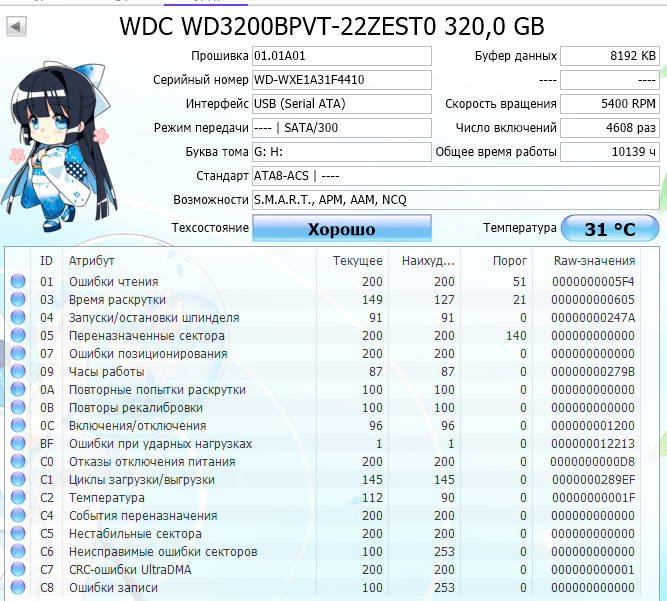Click the Скорость вращения field 5400 RPM

pyautogui.click(x=610, y=104)
